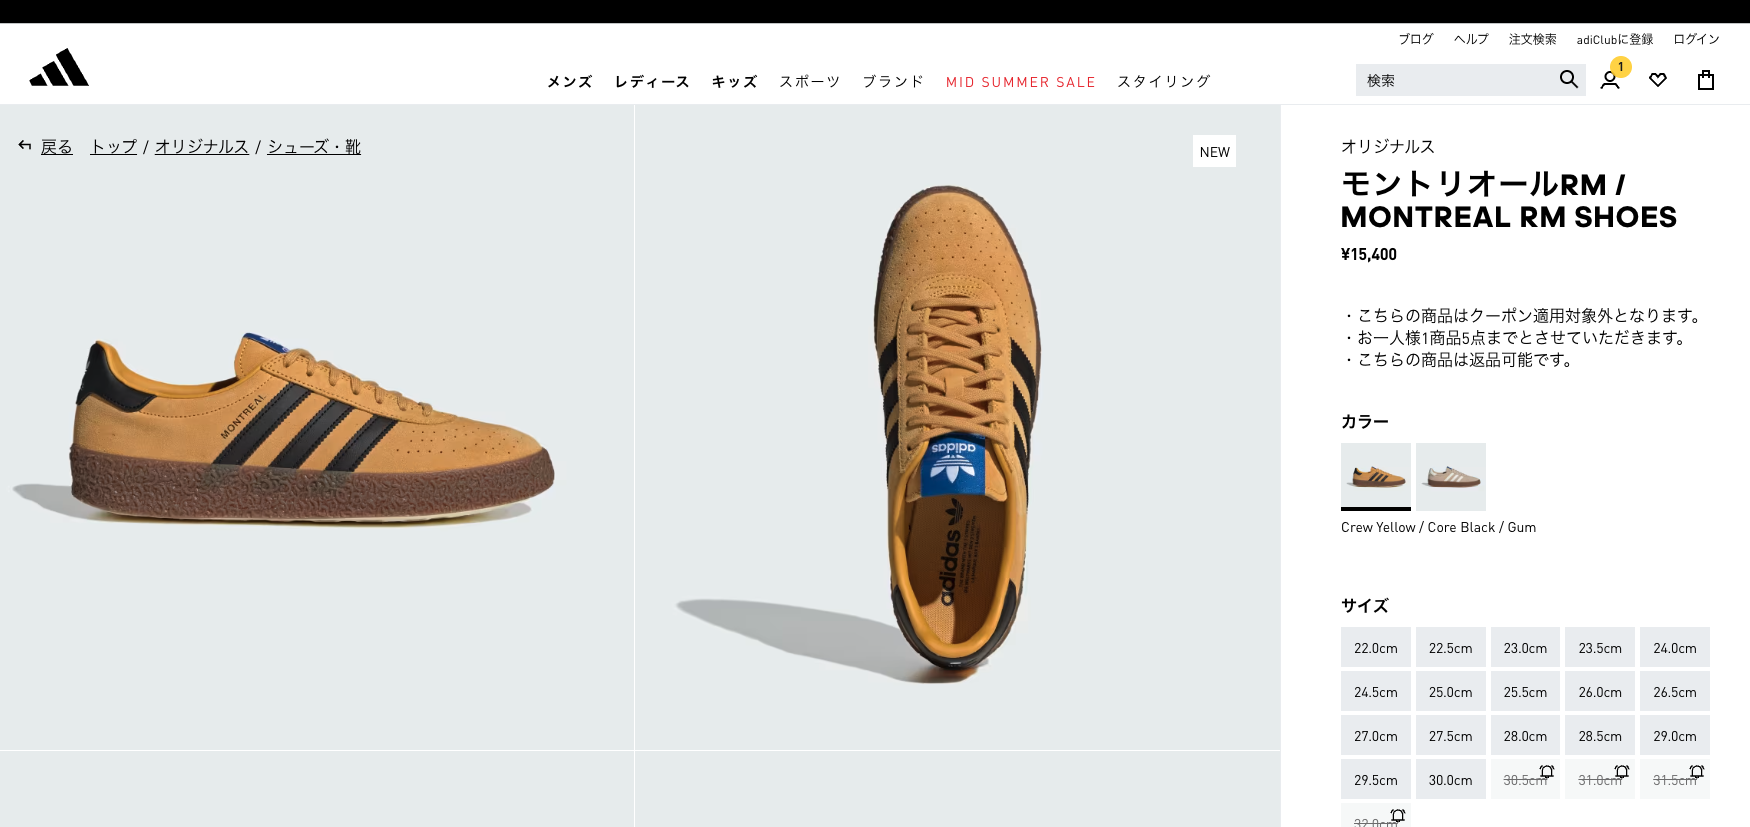Click the search magnifier icon
Viewport: 1750px width, 827px height.
tap(1568, 79)
